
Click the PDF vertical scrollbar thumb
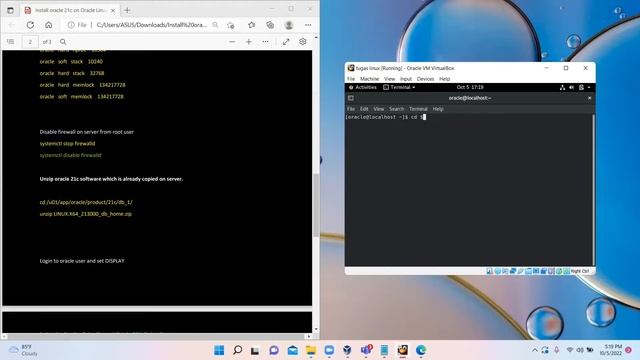316,204
